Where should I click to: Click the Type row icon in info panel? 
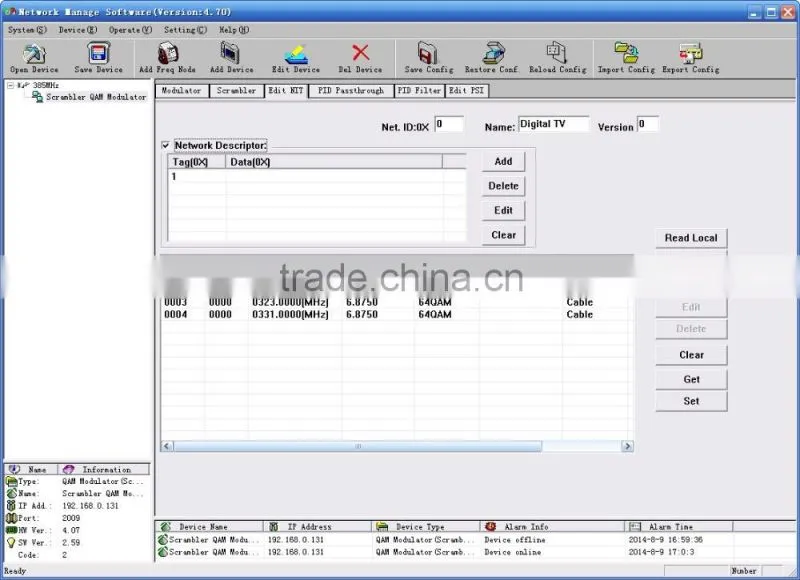tap(11, 481)
